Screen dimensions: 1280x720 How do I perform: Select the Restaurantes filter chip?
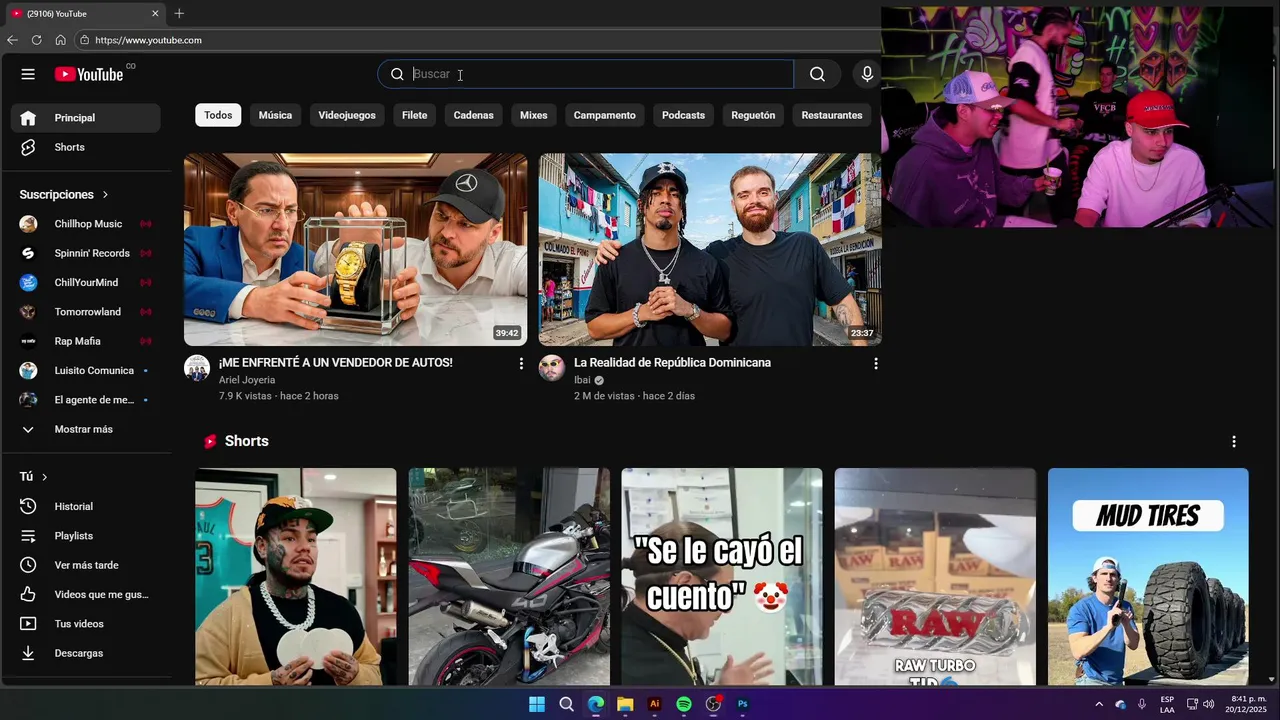click(831, 115)
